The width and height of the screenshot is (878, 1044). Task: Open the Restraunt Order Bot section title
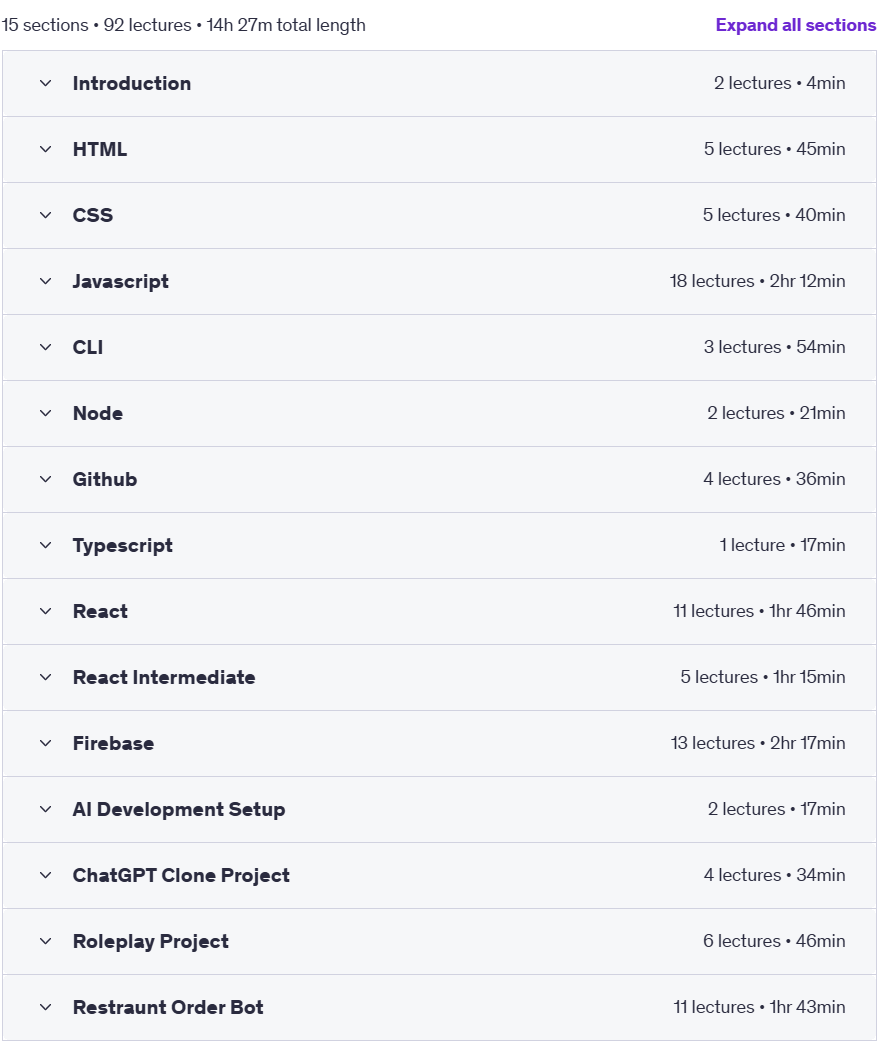coord(168,1007)
